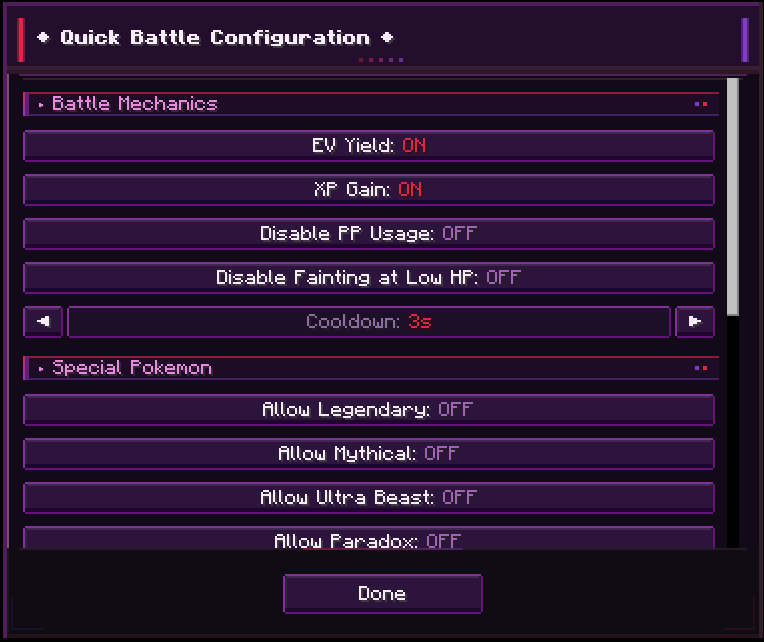This screenshot has height=642, width=764.
Task: Click the diamond icon before the Quick Battle title
Action: (x=43, y=38)
